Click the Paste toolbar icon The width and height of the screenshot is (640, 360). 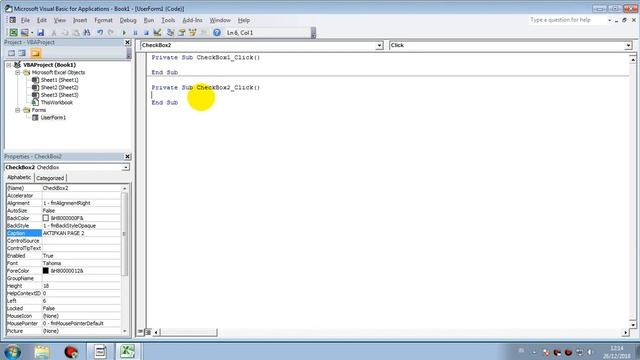point(76,33)
